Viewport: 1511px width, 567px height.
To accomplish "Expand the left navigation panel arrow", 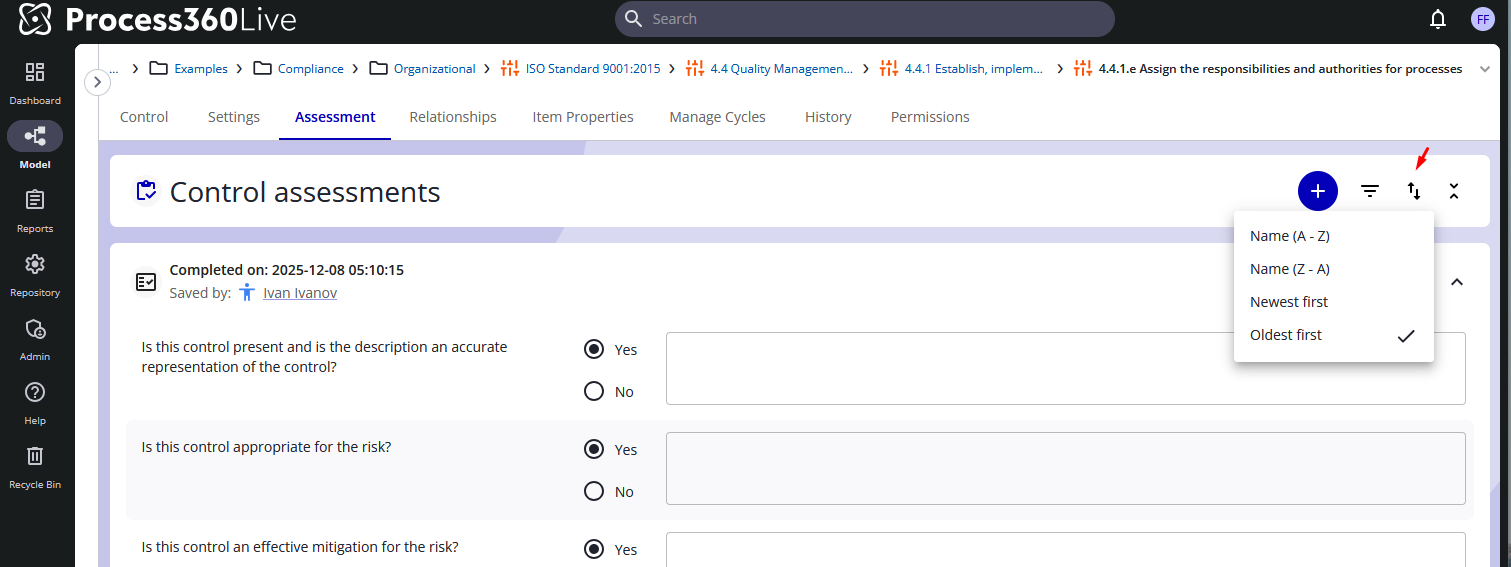I will pos(96,82).
